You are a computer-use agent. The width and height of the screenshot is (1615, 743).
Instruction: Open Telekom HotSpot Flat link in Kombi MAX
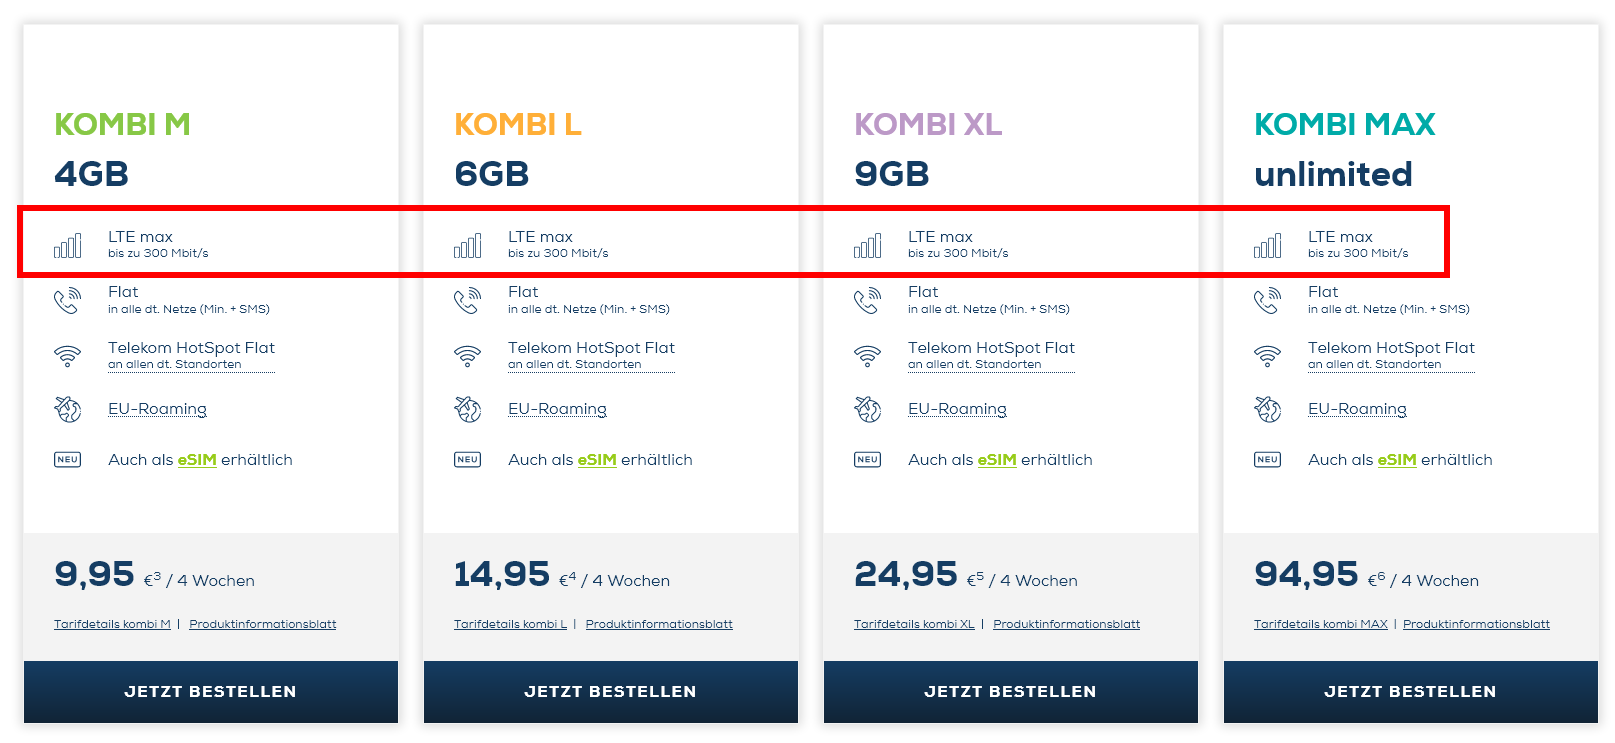(x=1391, y=355)
